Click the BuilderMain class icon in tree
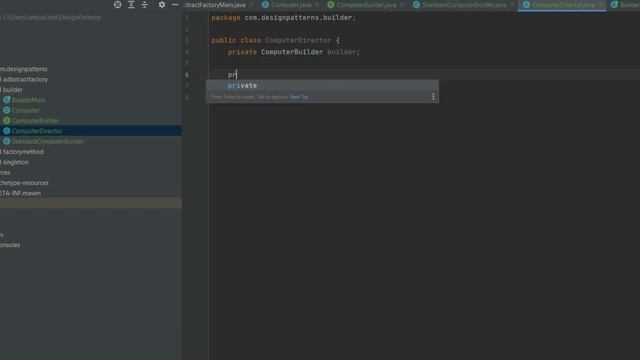Image resolution: width=640 pixels, height=360 pixels. 7,100
